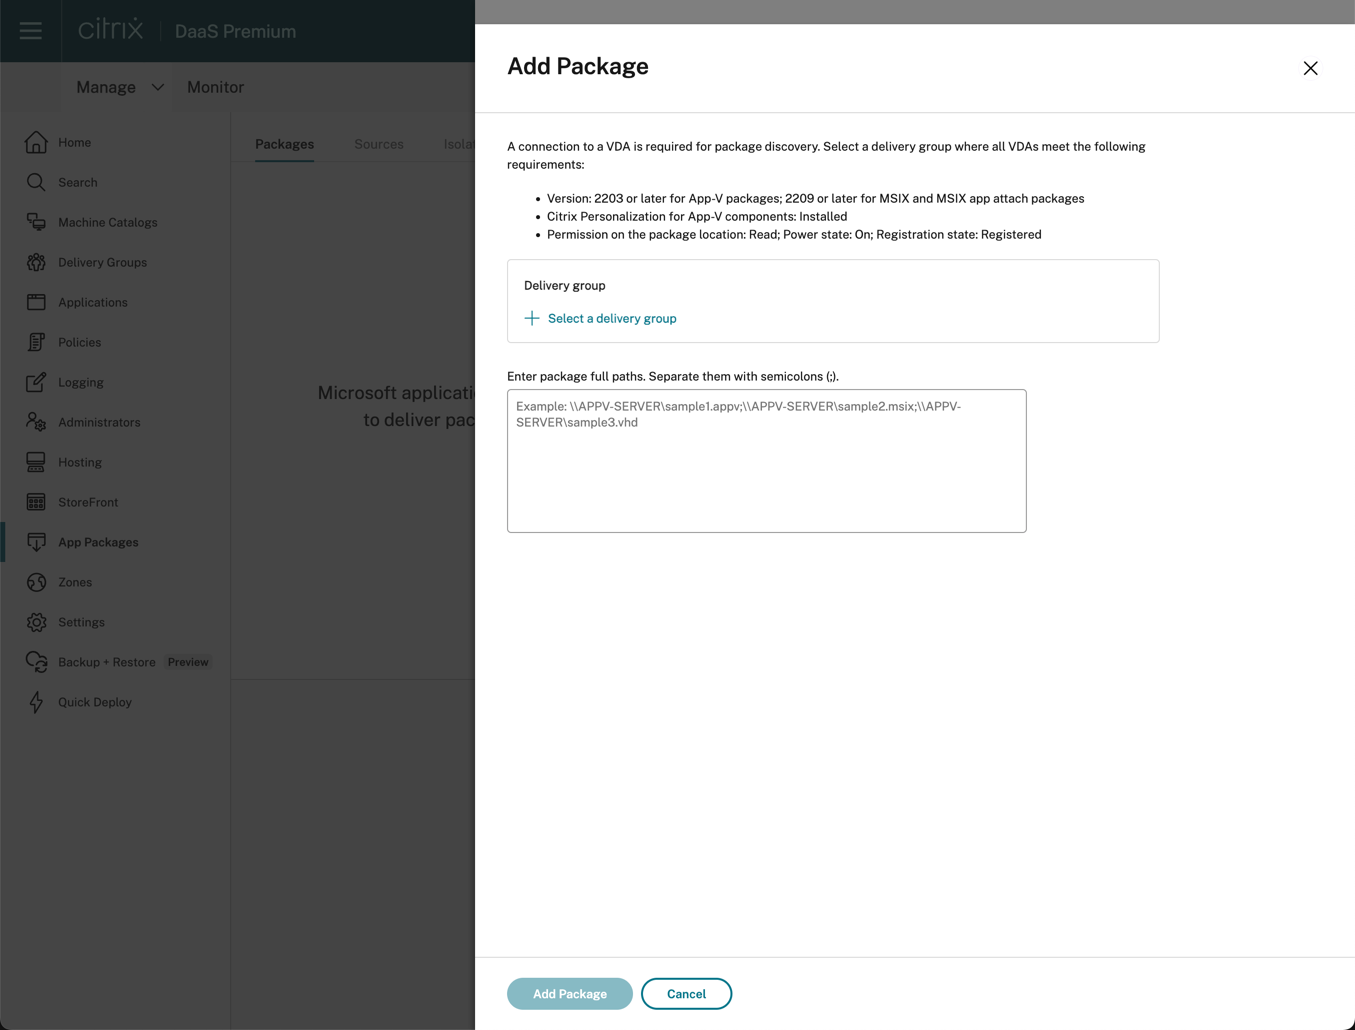Screen dimensions: 1355x1030
Task: Open the hamburger navigation menu
Action: click(31, 31)
